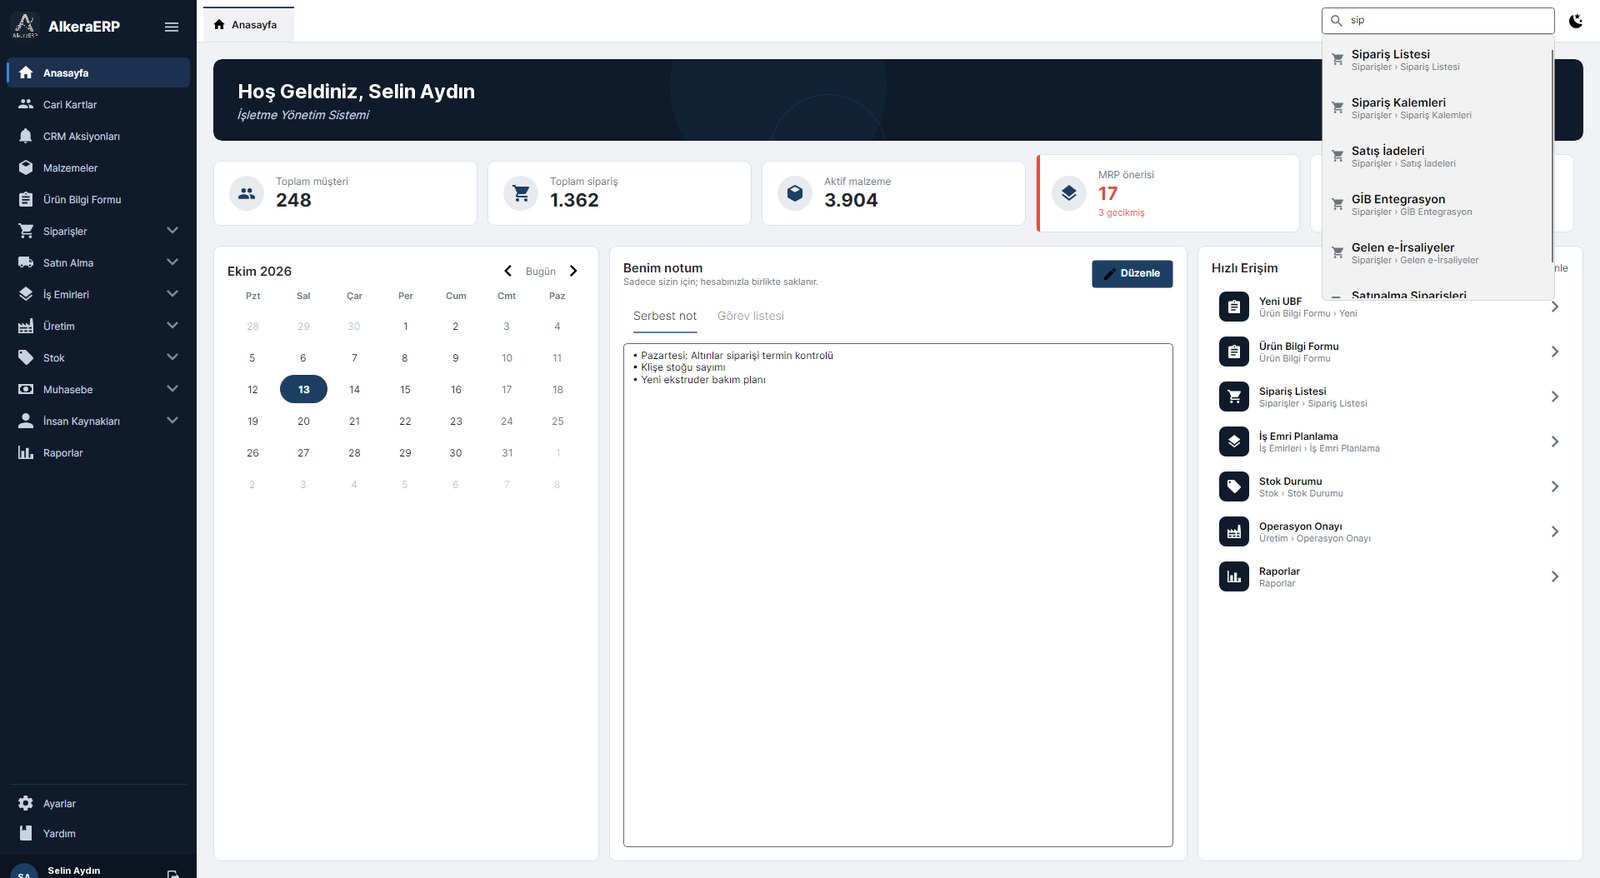Open Ayarlar settings gear
The height and width of the screenshot is (878, 1600).
click(26, 803)
